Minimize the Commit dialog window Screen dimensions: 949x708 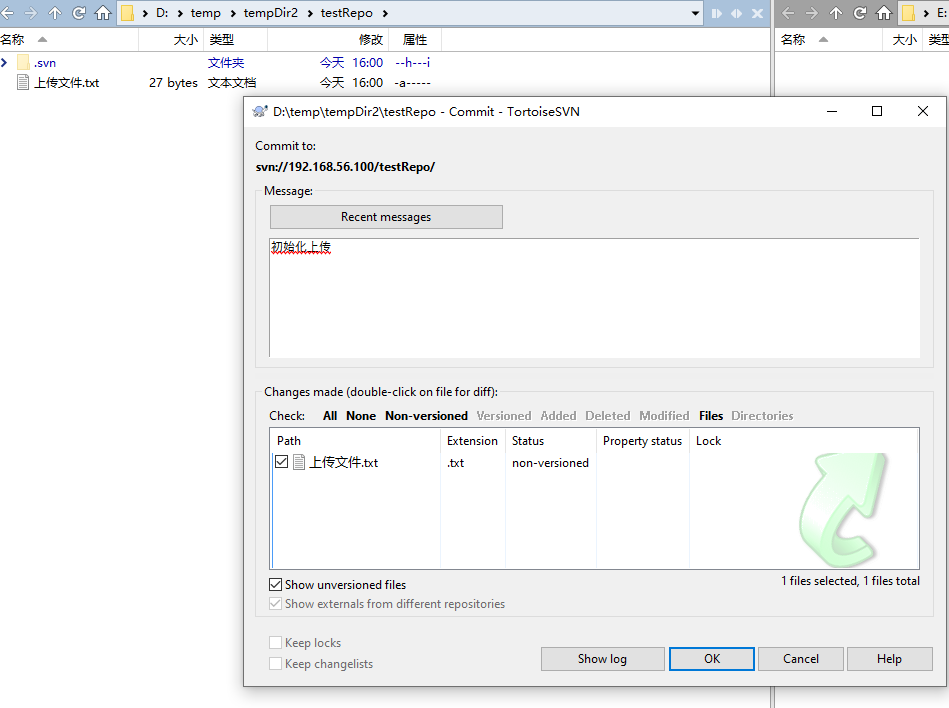tap(832, 111)
